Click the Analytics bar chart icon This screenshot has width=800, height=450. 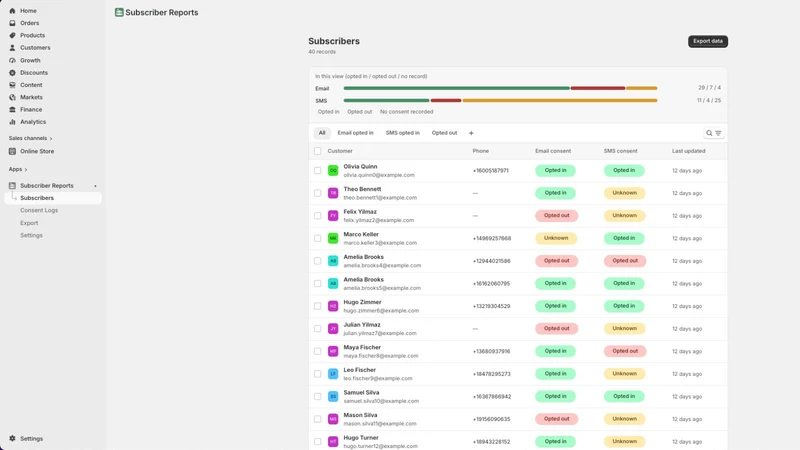[12, 121]
